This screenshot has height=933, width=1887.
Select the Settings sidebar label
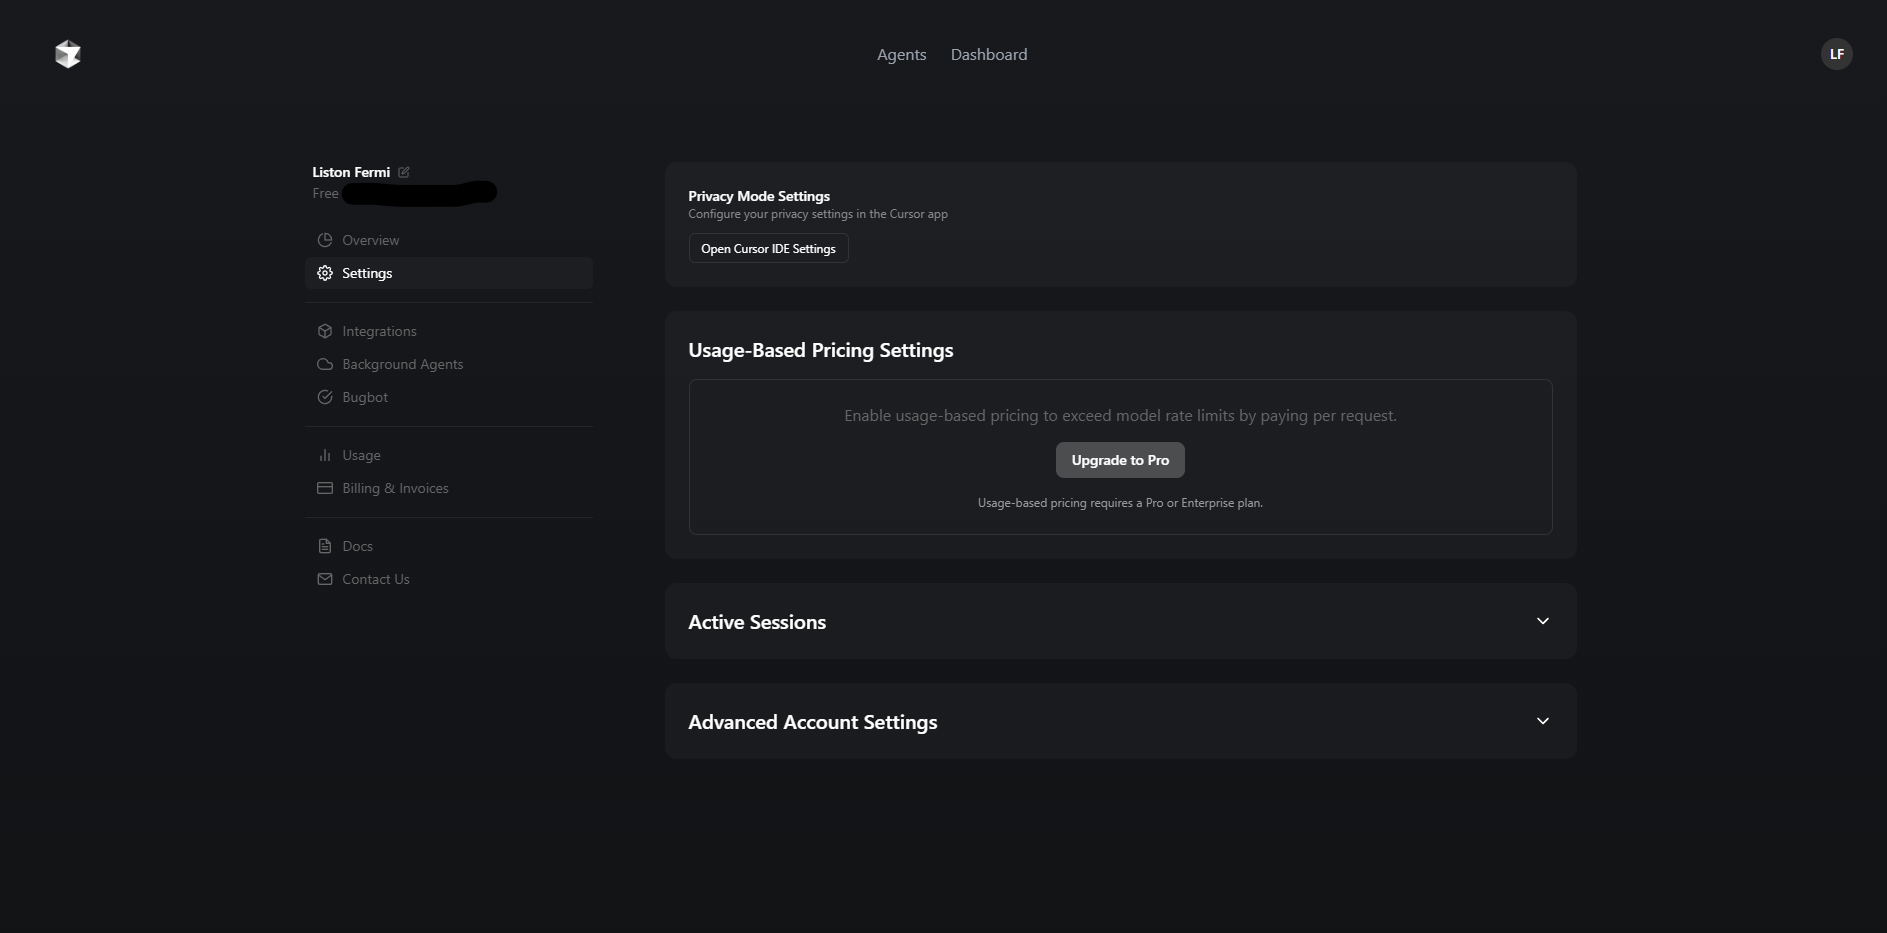[x=367, y=273]
